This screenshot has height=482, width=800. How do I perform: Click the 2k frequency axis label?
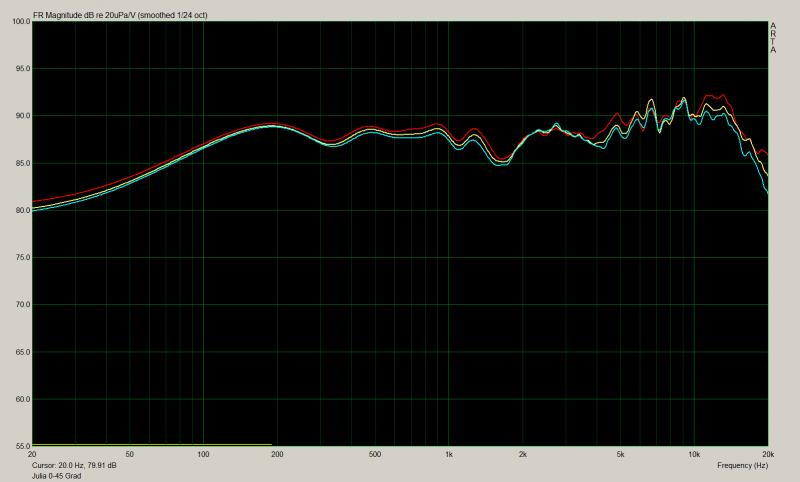(522, 454)
